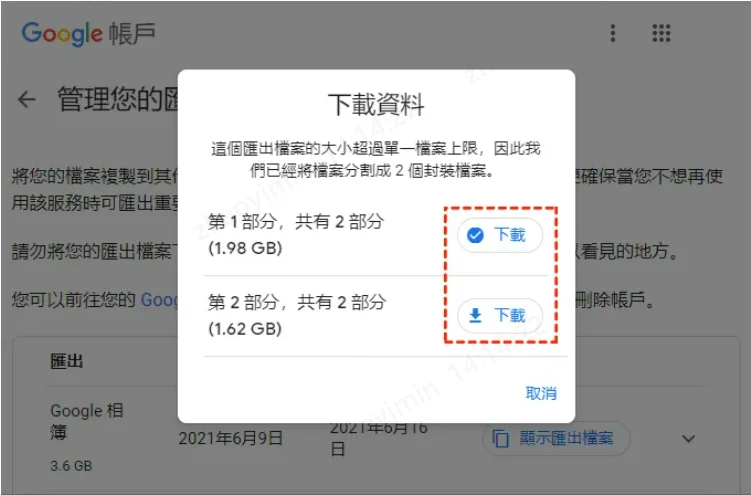Click the 3.6 GB size label
Image resolution: width=751 pixels, height=495 pixels.
(x=71, y=466)
